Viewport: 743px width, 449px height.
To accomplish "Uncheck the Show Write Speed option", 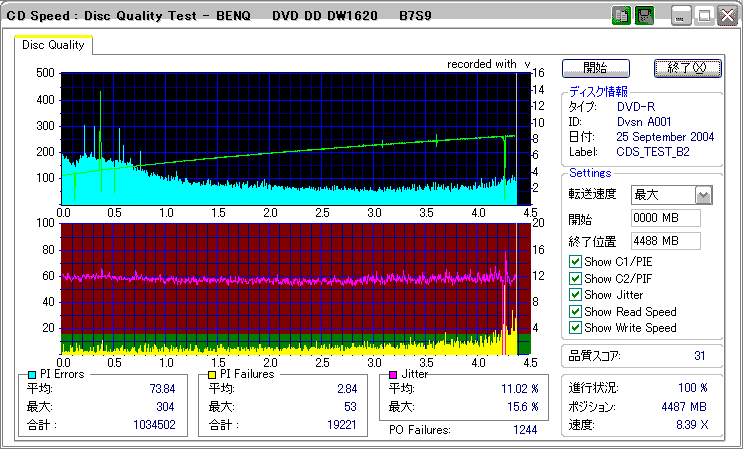I will tap(575, 327).
